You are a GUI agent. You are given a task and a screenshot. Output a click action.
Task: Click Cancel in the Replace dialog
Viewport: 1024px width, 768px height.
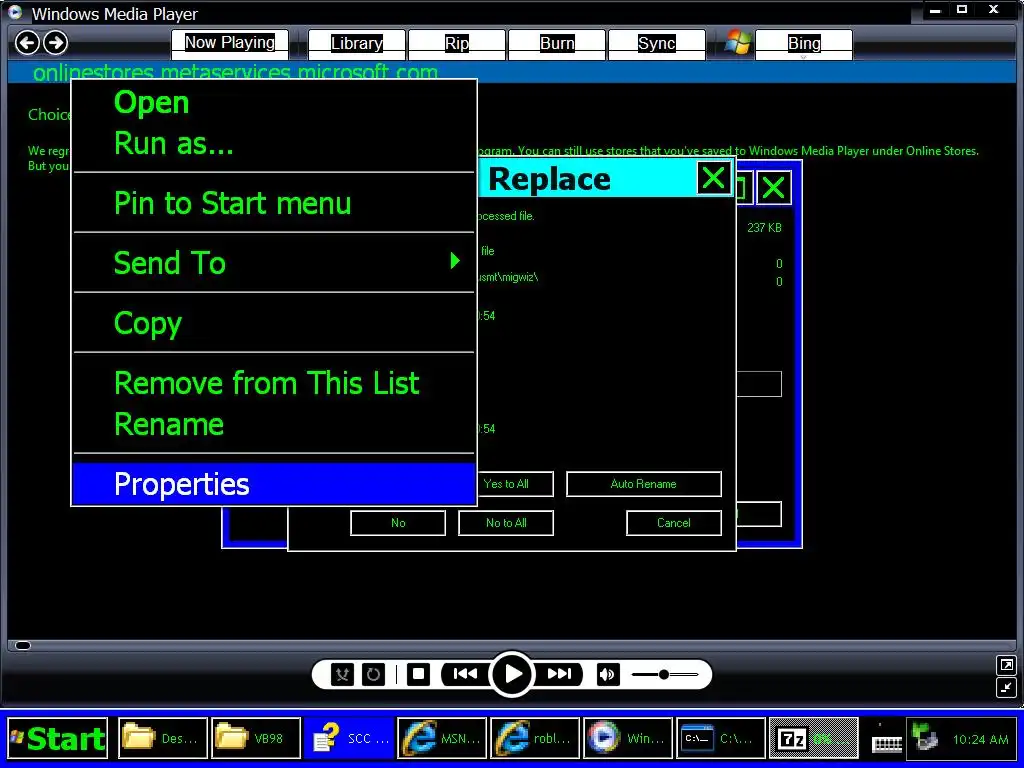[673, 522]
